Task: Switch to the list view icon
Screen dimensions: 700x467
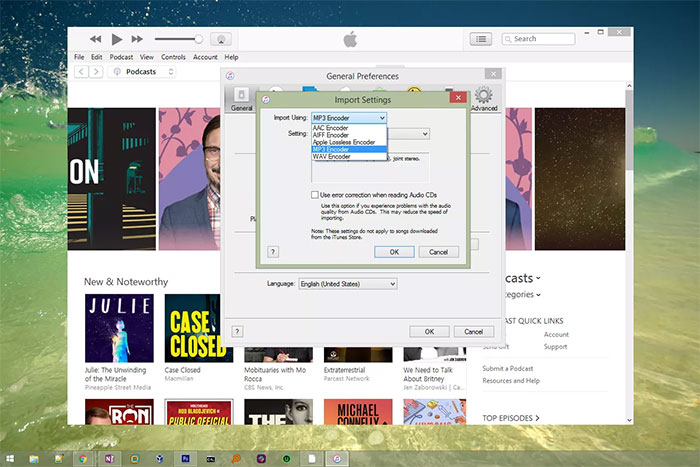Action: coord(481,39)
